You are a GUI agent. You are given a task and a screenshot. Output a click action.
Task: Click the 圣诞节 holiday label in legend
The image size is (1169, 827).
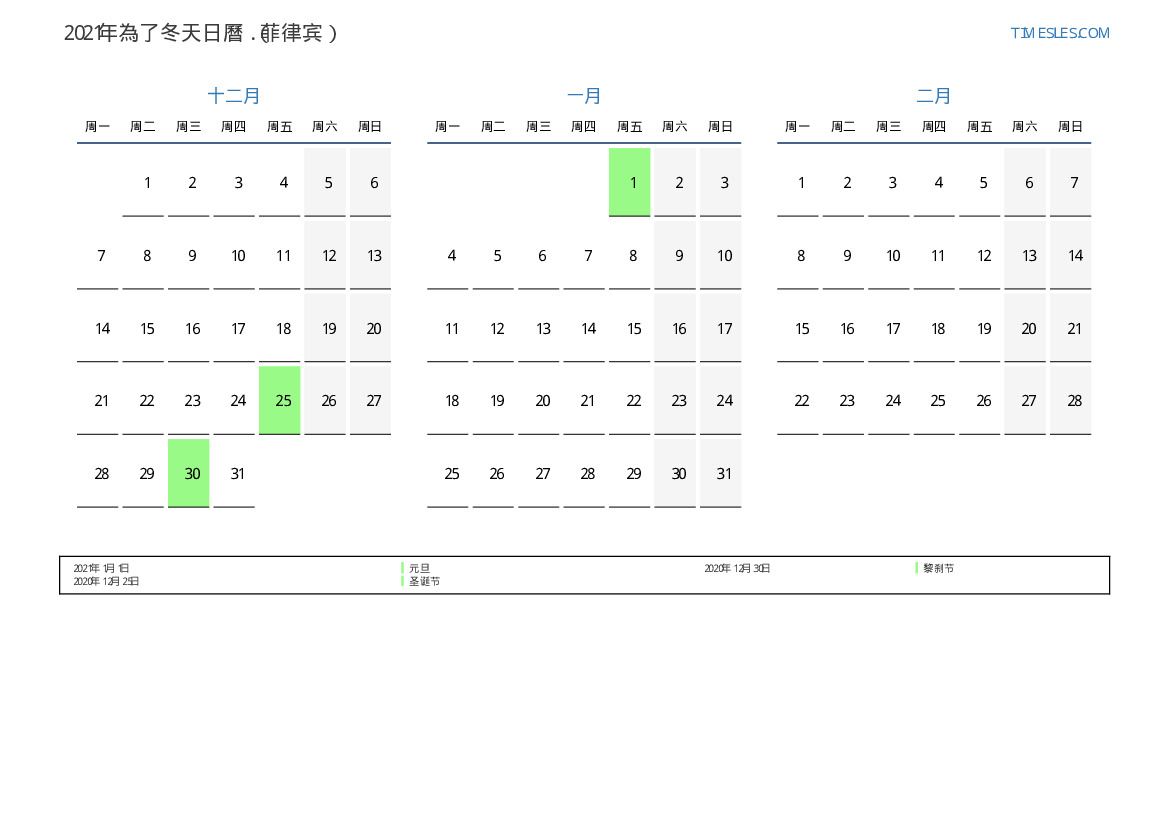tap(424, 581)
